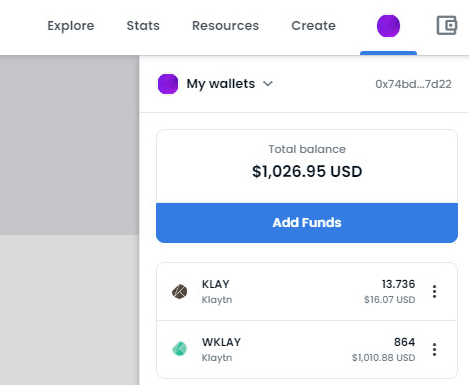The image size is (469, 385).
Task: Click the purple profile avatar in navbar
Action: (x=388, y=26)
